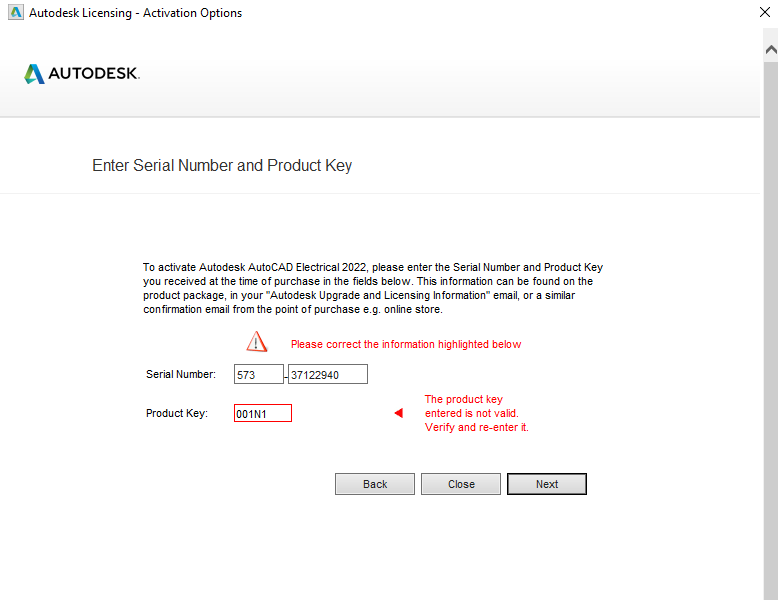The height and width of the screenshot is (600, 778).
Task: Click the scrollbar up arrow
Action: coord(770,49)
